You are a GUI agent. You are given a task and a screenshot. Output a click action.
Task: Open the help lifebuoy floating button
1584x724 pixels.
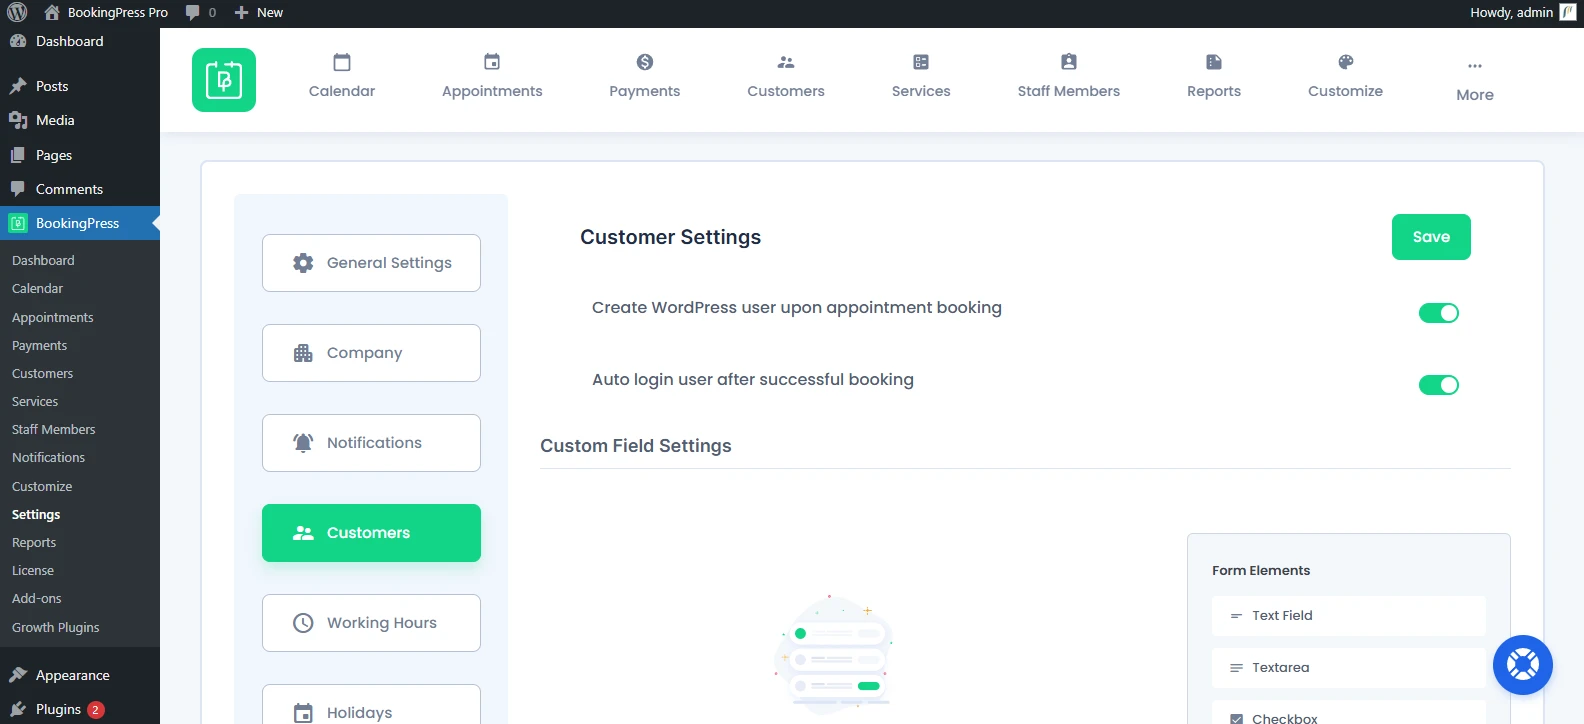[x=1523, y=665]
